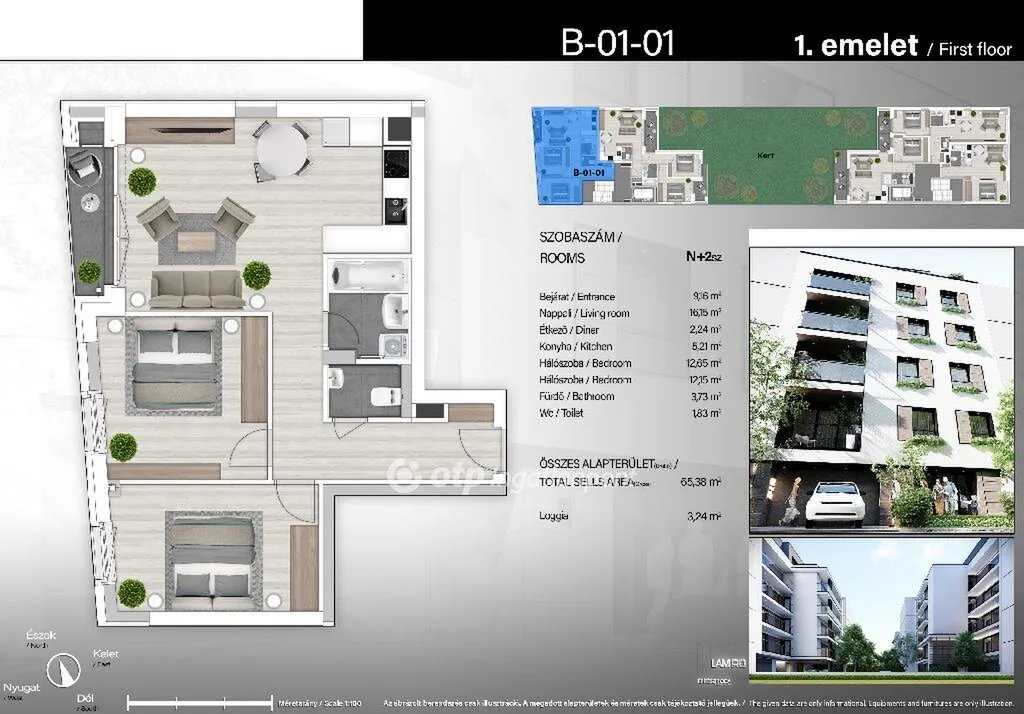The height and width of the screenshot is (714, 1024).
Task: Click the "Nappali / Living room" row label
Action: 584,314
